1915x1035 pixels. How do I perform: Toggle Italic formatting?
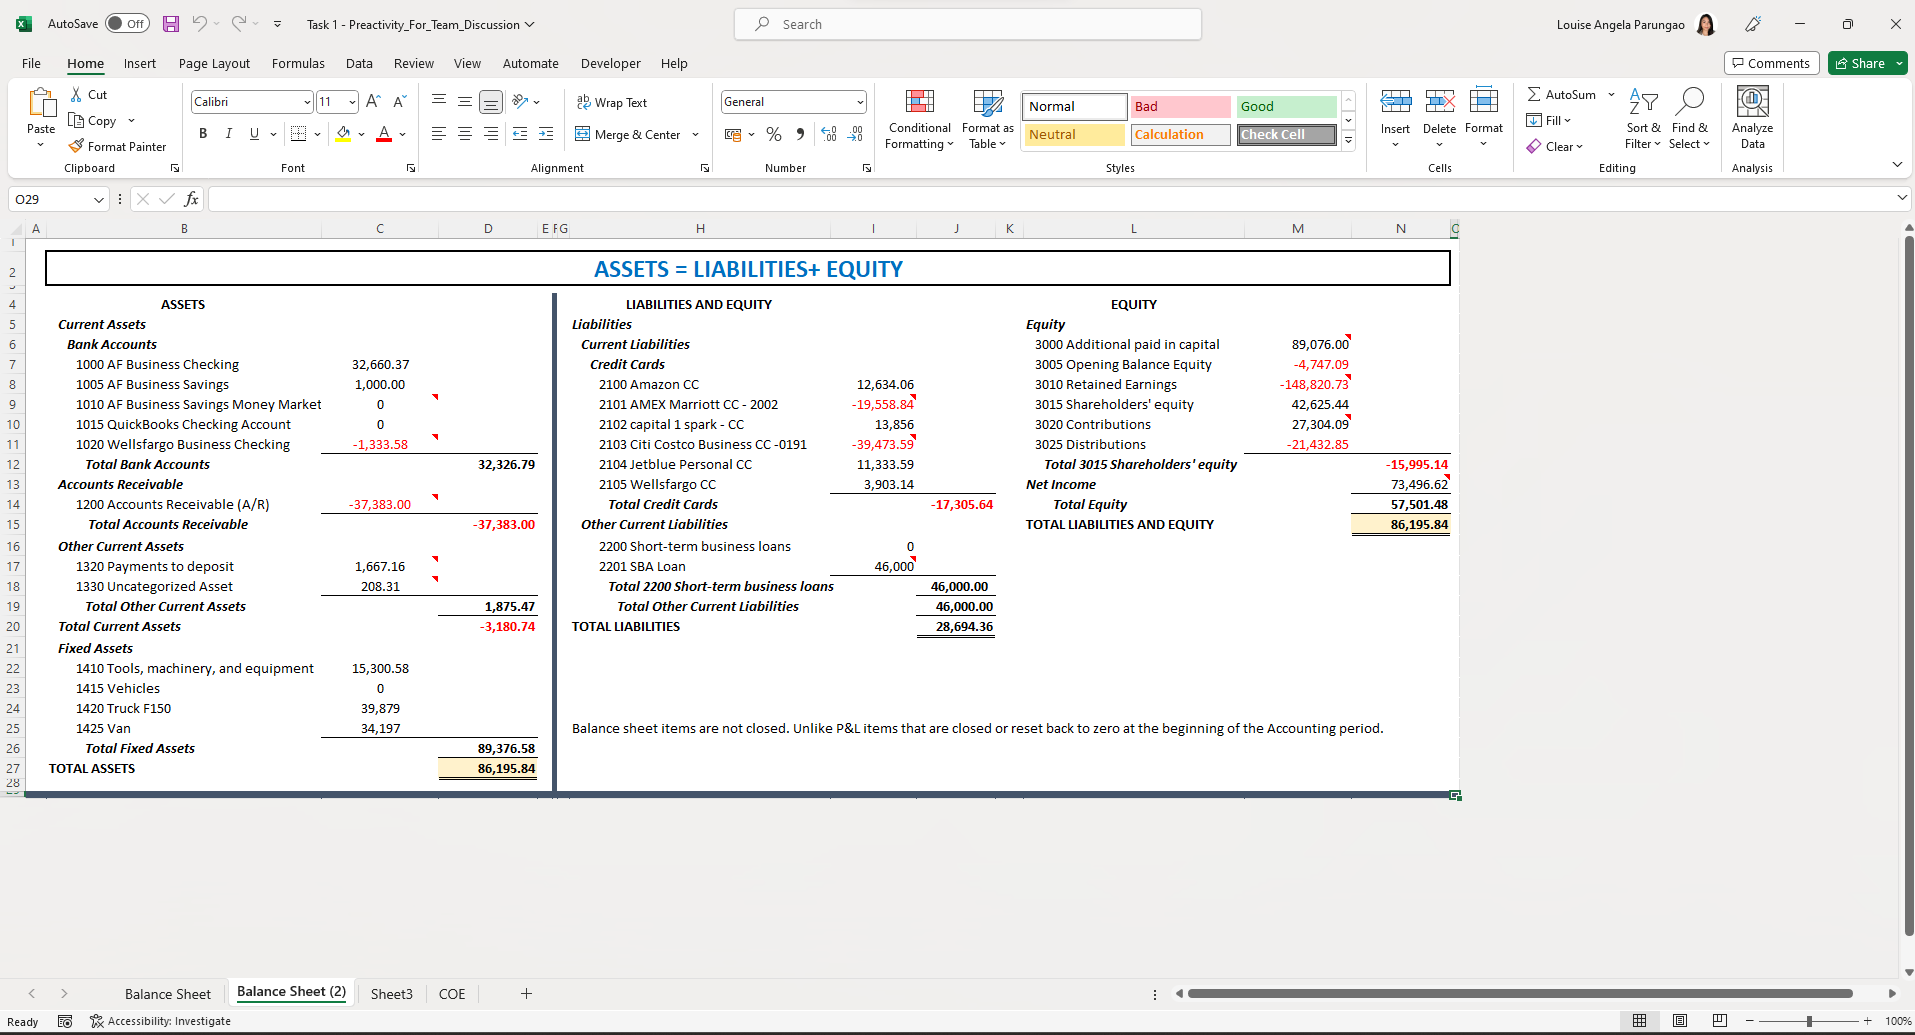(228, 134)
